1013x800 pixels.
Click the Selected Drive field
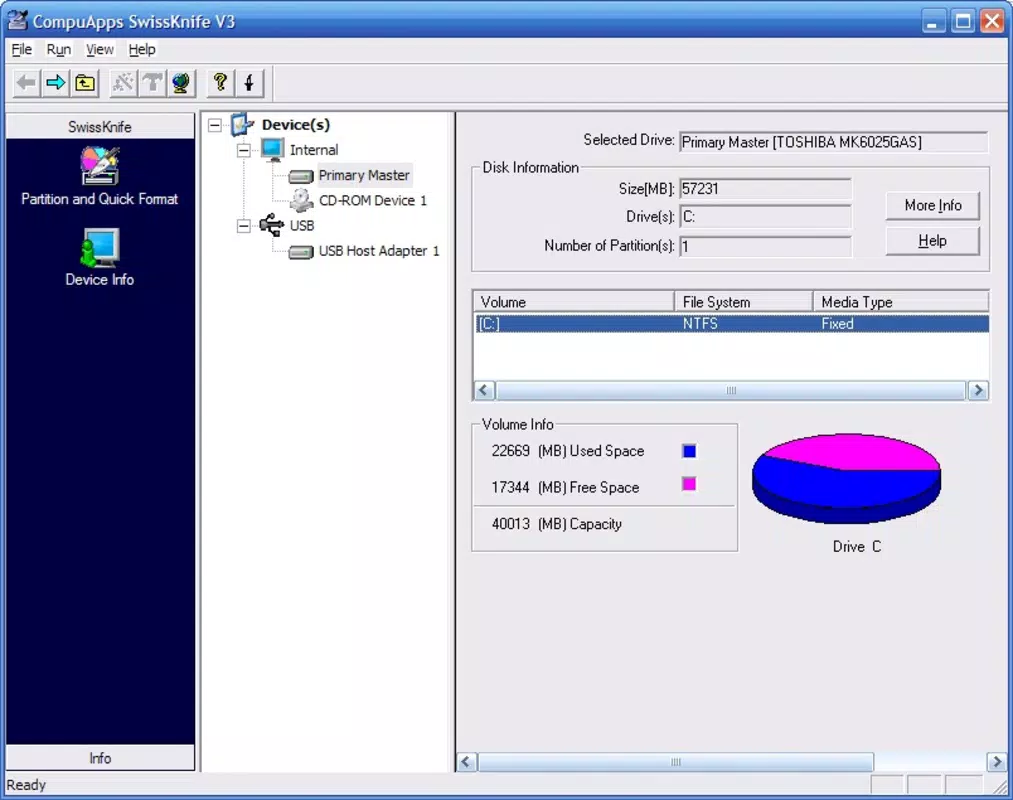(x=833, y=142)
